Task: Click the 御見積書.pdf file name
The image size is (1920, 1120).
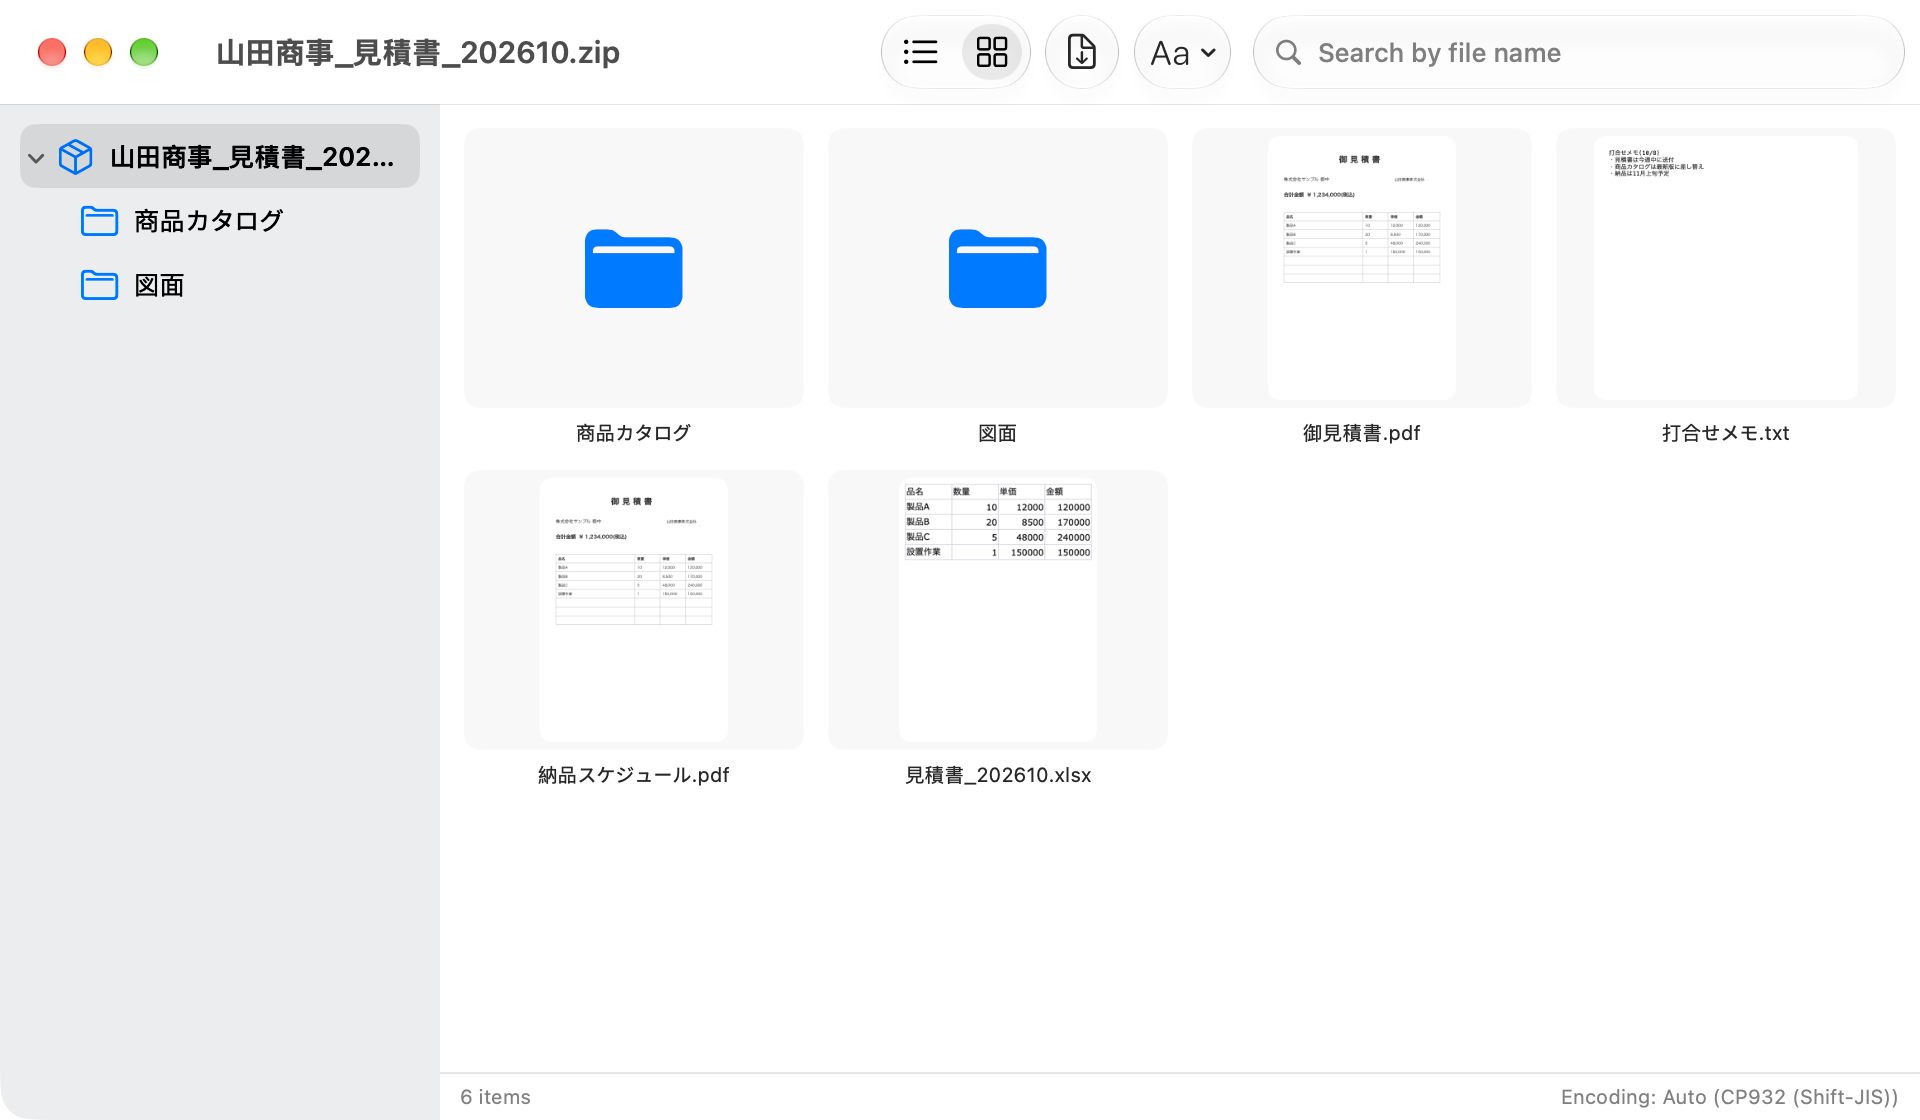Action: coord(1362,433)
